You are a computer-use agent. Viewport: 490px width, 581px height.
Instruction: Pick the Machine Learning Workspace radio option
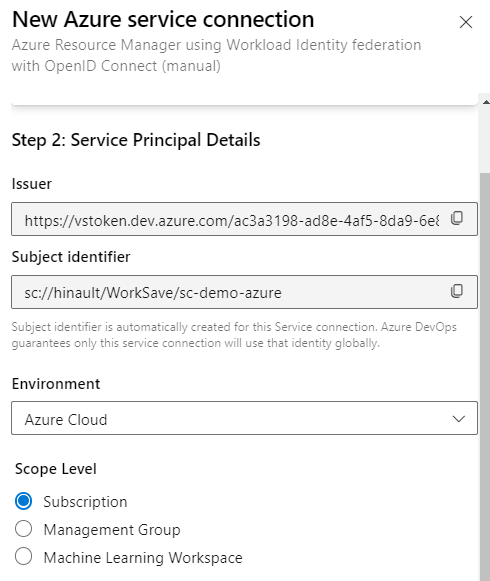pos(23,557)
